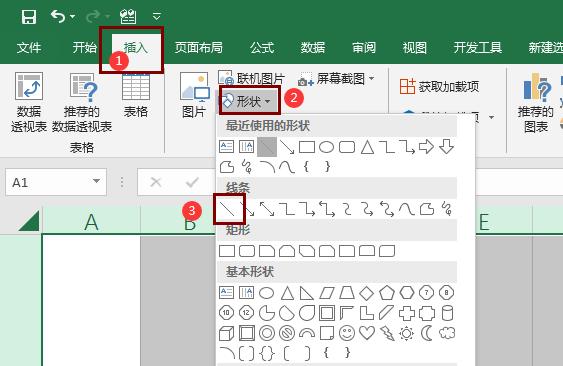Select the rounded rectangle in 矩形 section
Screen dimensions: 563x366
247,251
